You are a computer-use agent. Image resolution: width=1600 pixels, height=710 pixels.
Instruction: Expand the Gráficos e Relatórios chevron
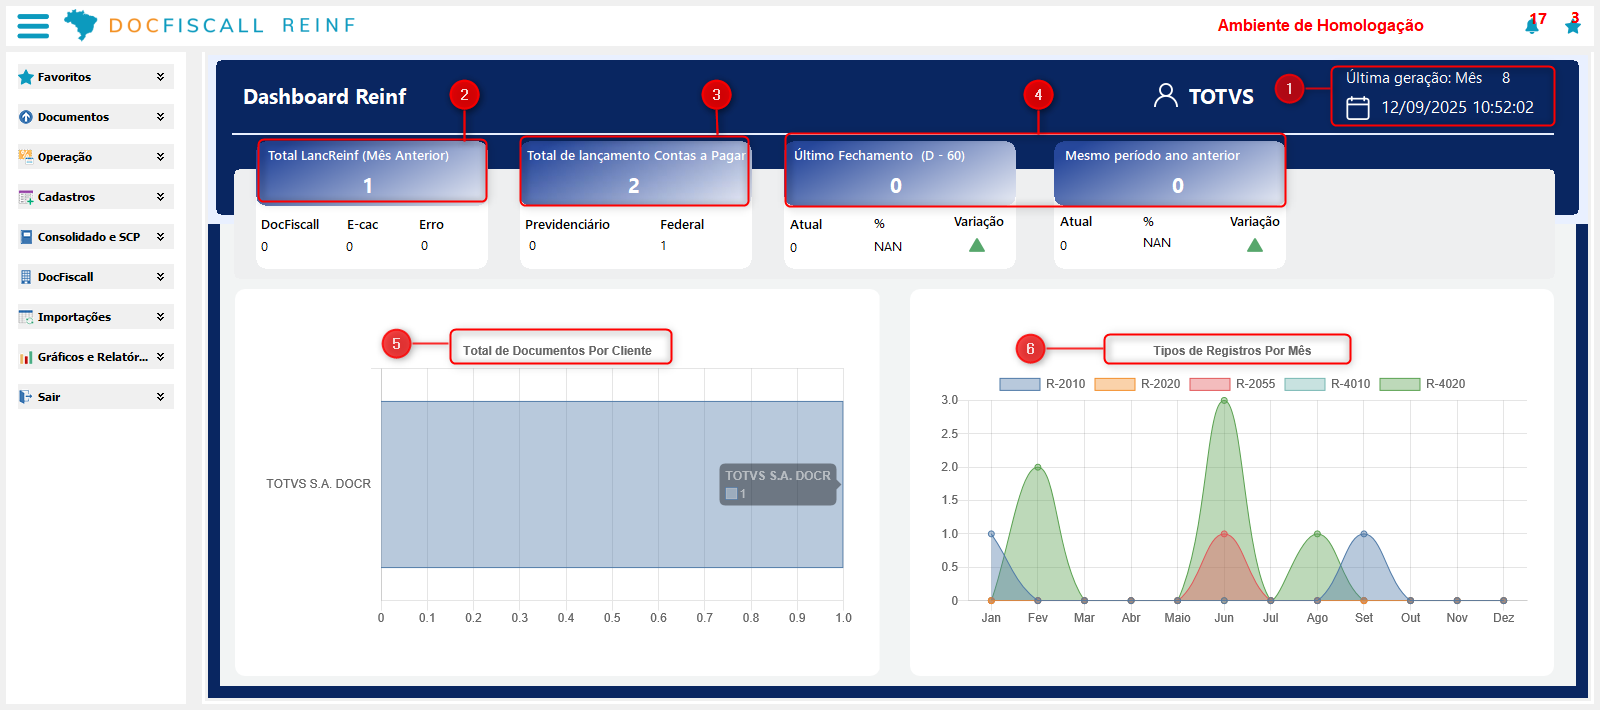pos(160,357)
